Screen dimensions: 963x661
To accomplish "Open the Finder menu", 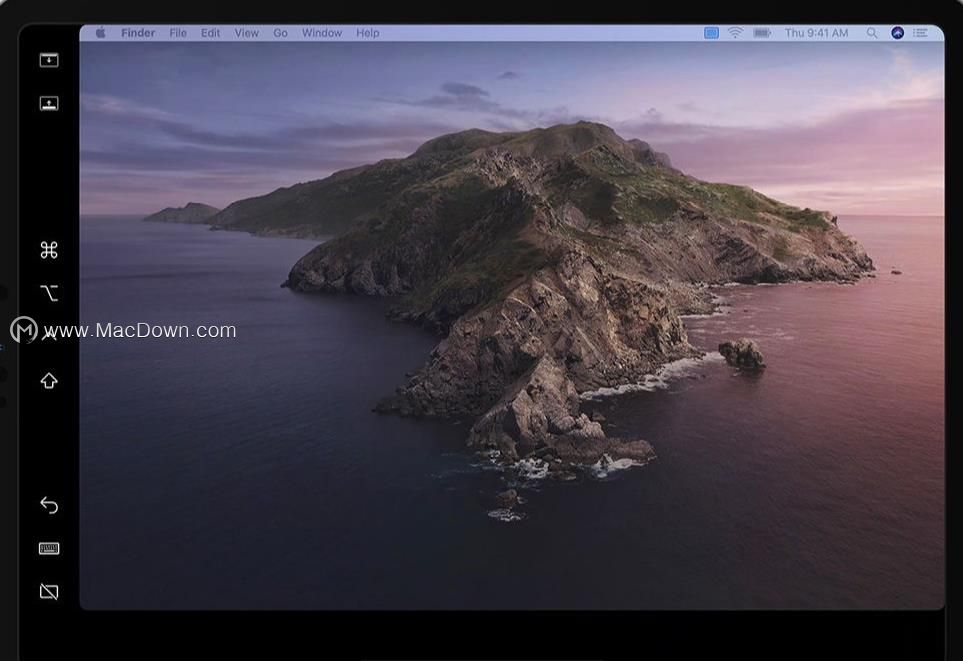I will pyautogui.click(x=138, y=33).
